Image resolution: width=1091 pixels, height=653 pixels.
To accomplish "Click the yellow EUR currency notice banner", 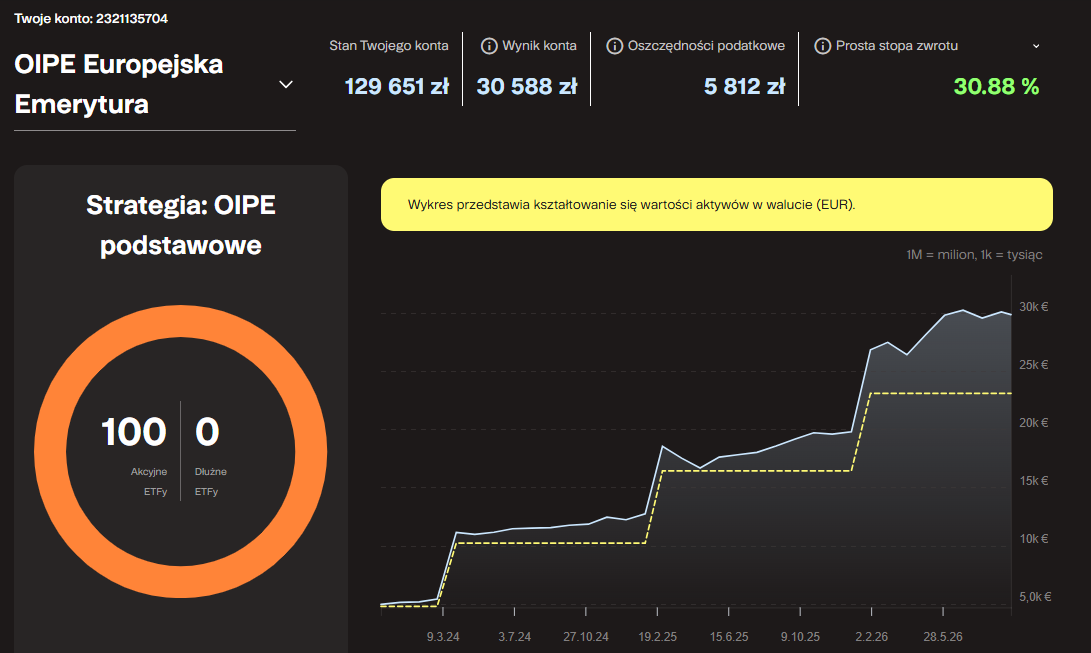I will [717, 204].
